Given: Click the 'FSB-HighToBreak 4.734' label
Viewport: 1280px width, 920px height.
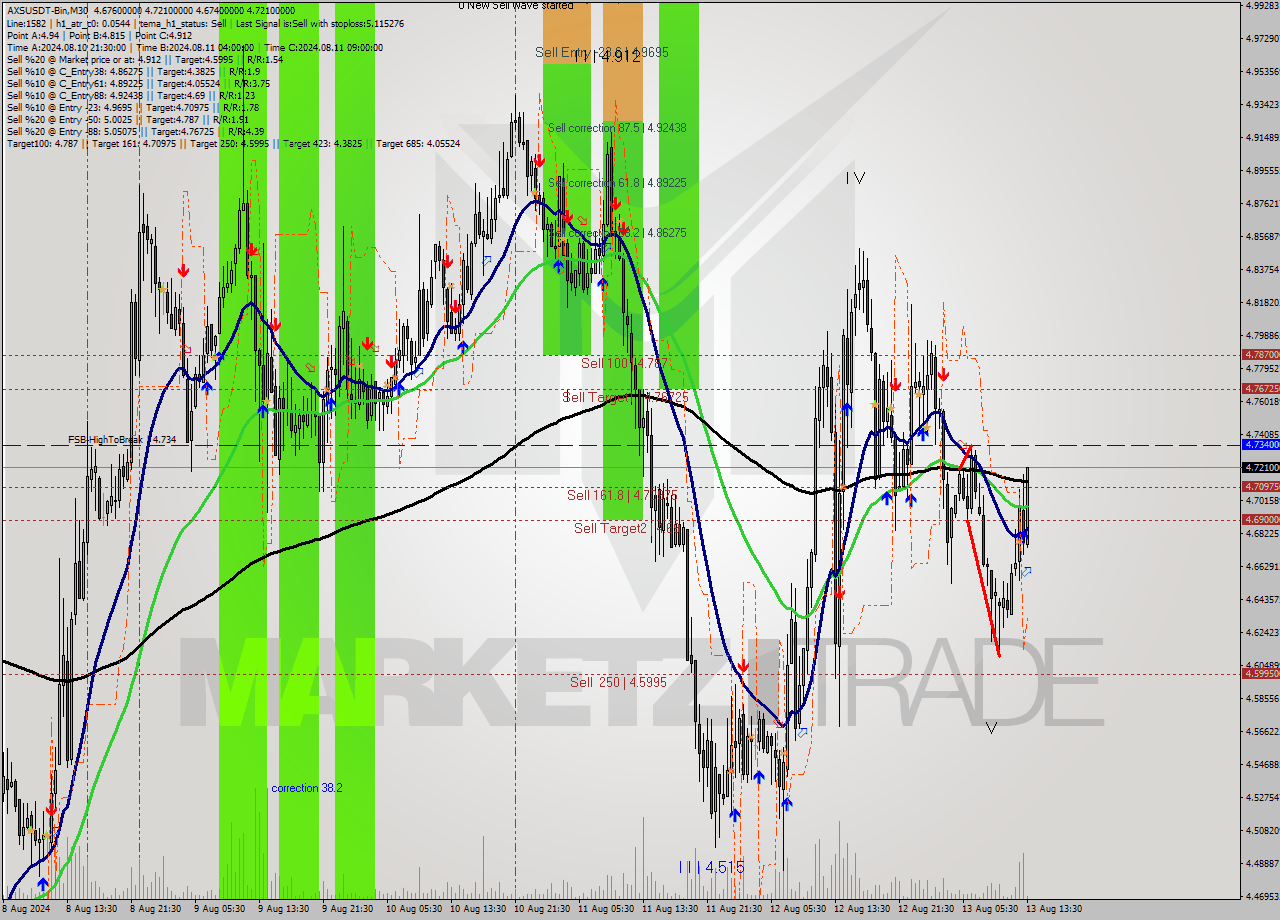Looking at the screenshot, I should pos(122,439).
